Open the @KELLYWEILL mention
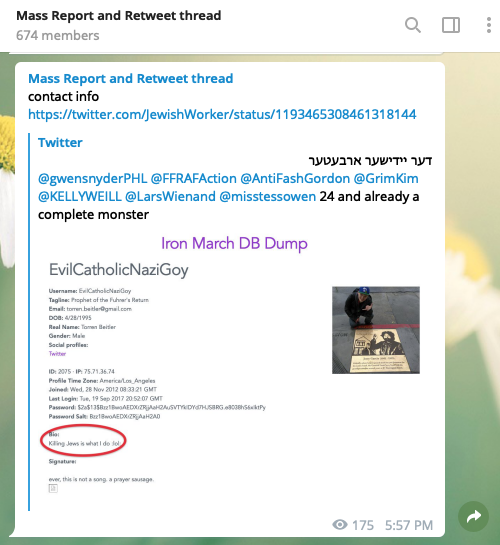This screenshot has height=545, width=500. [80, 196]
